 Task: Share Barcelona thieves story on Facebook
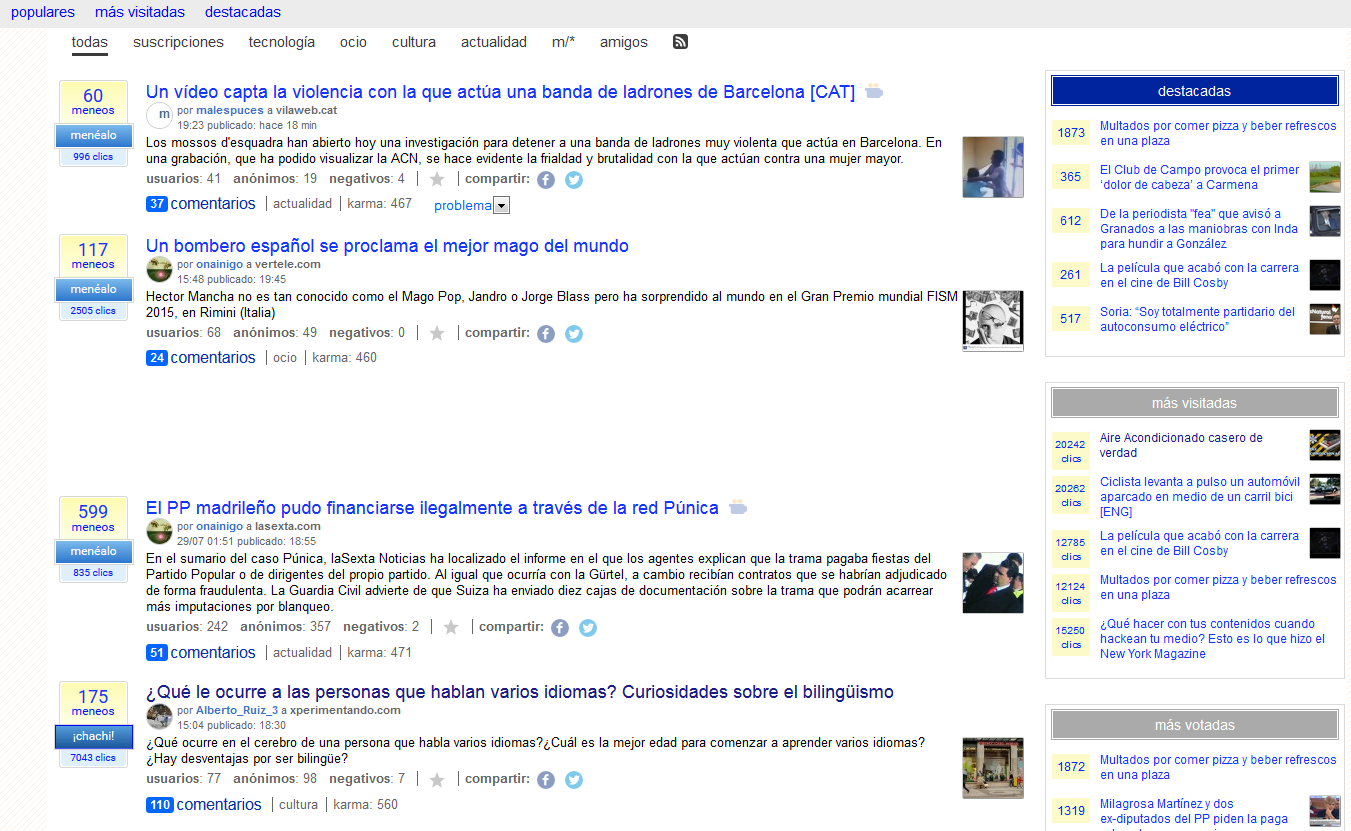(x=546, y=180)
